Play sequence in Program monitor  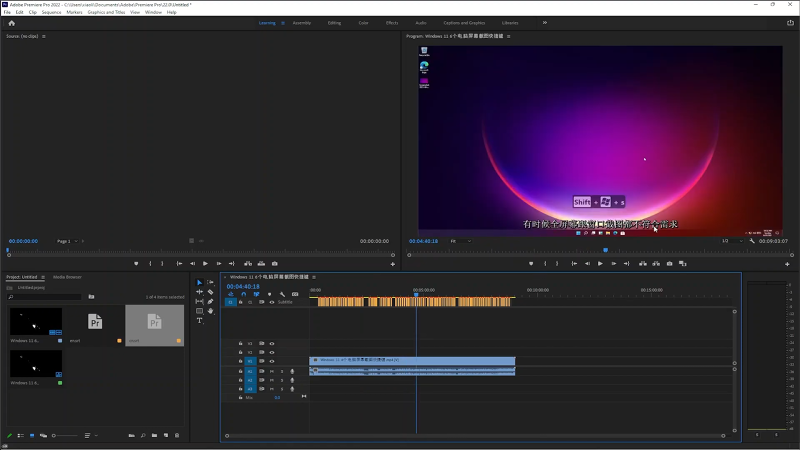tap(600, 264)
